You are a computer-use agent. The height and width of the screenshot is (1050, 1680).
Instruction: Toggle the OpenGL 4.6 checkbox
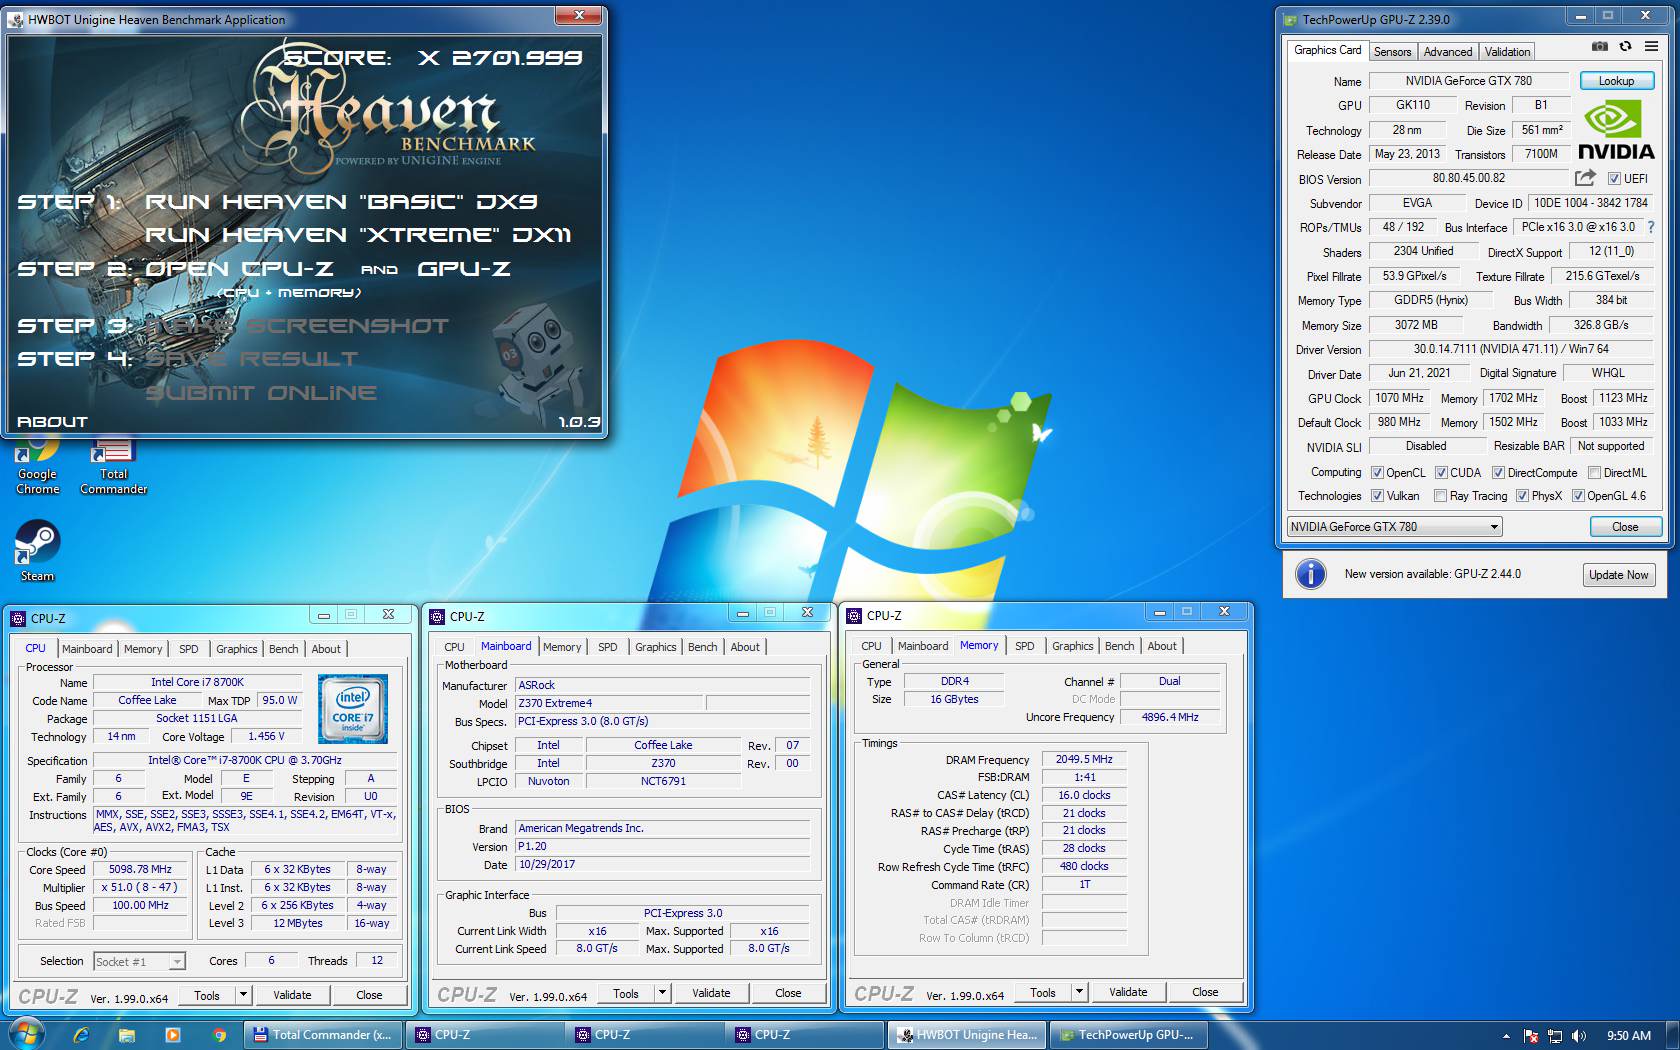1578,496
